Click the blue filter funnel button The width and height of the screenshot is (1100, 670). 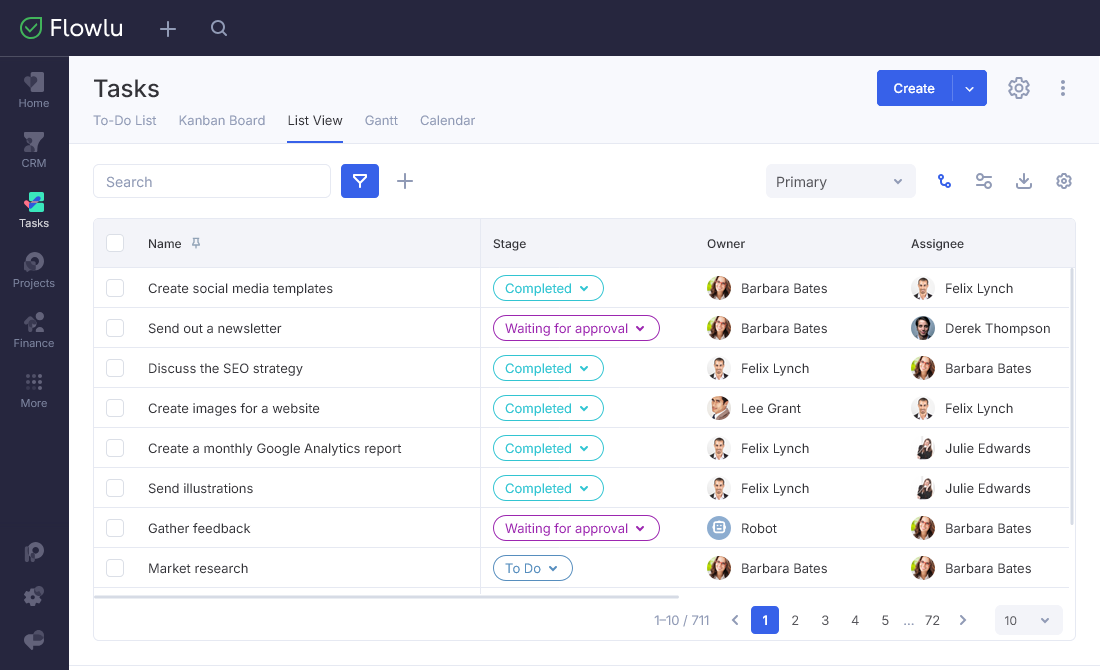pyautogui.click(x=360, y=181)
